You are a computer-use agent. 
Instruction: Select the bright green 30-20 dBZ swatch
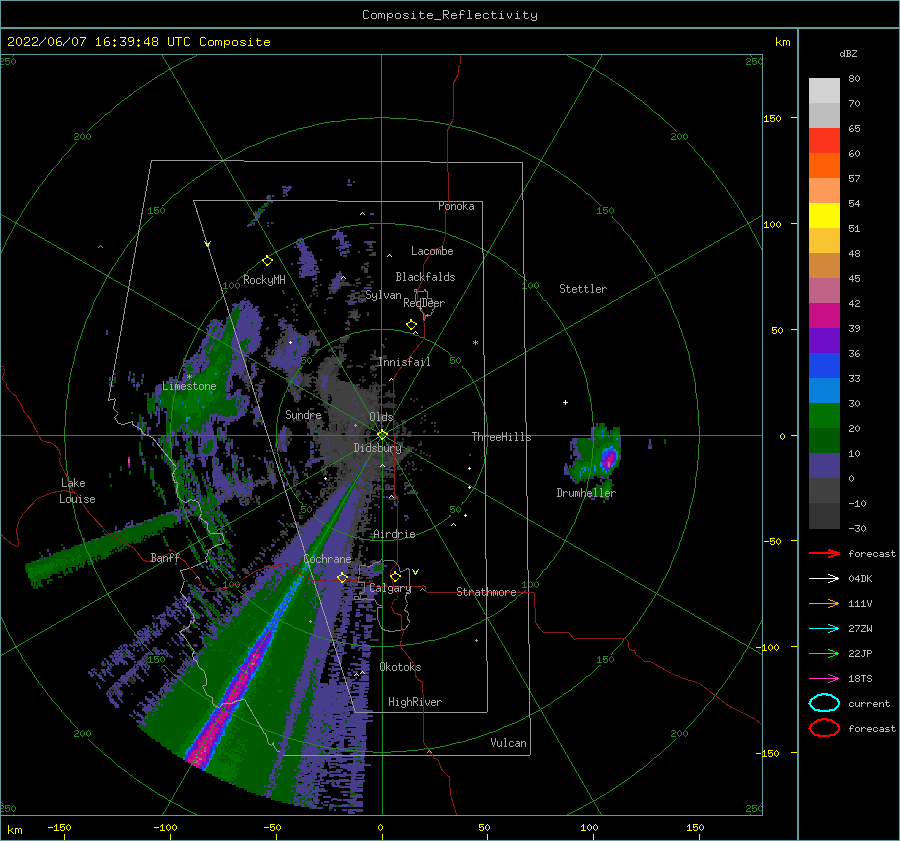point(824,416)
